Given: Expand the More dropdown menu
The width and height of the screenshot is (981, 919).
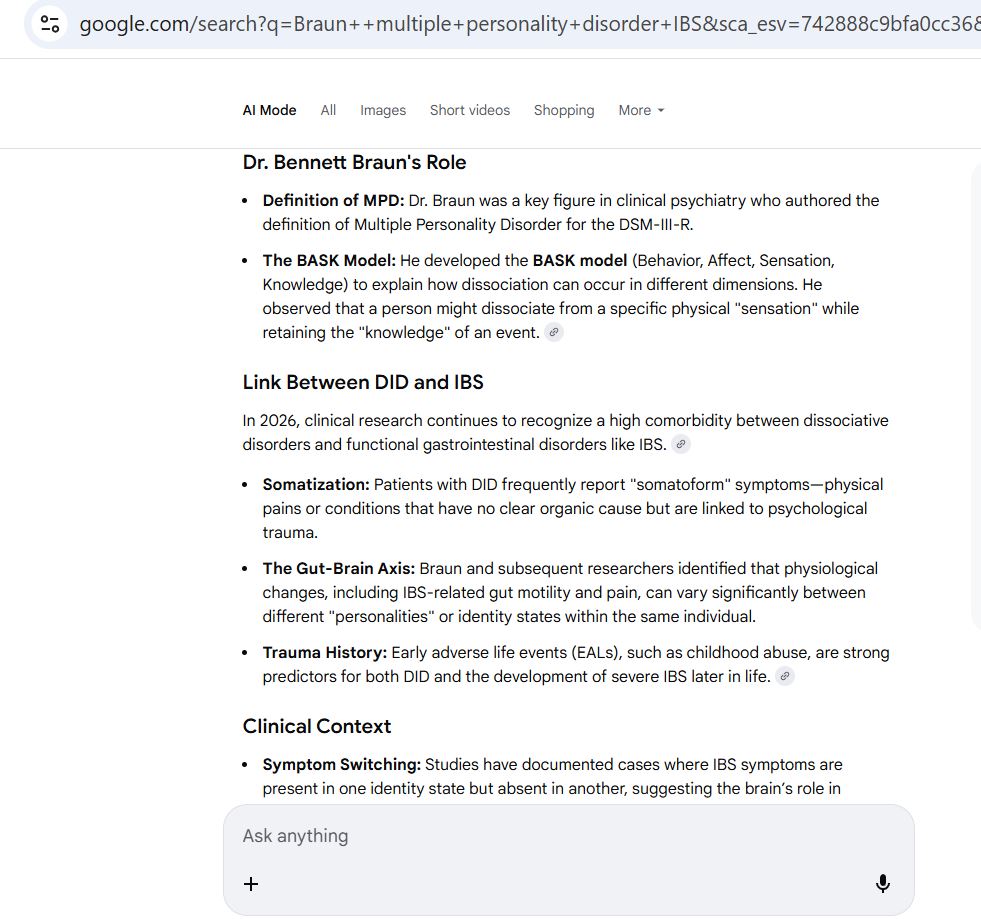Looking at the screenshot, I should [x=641, y=110].
